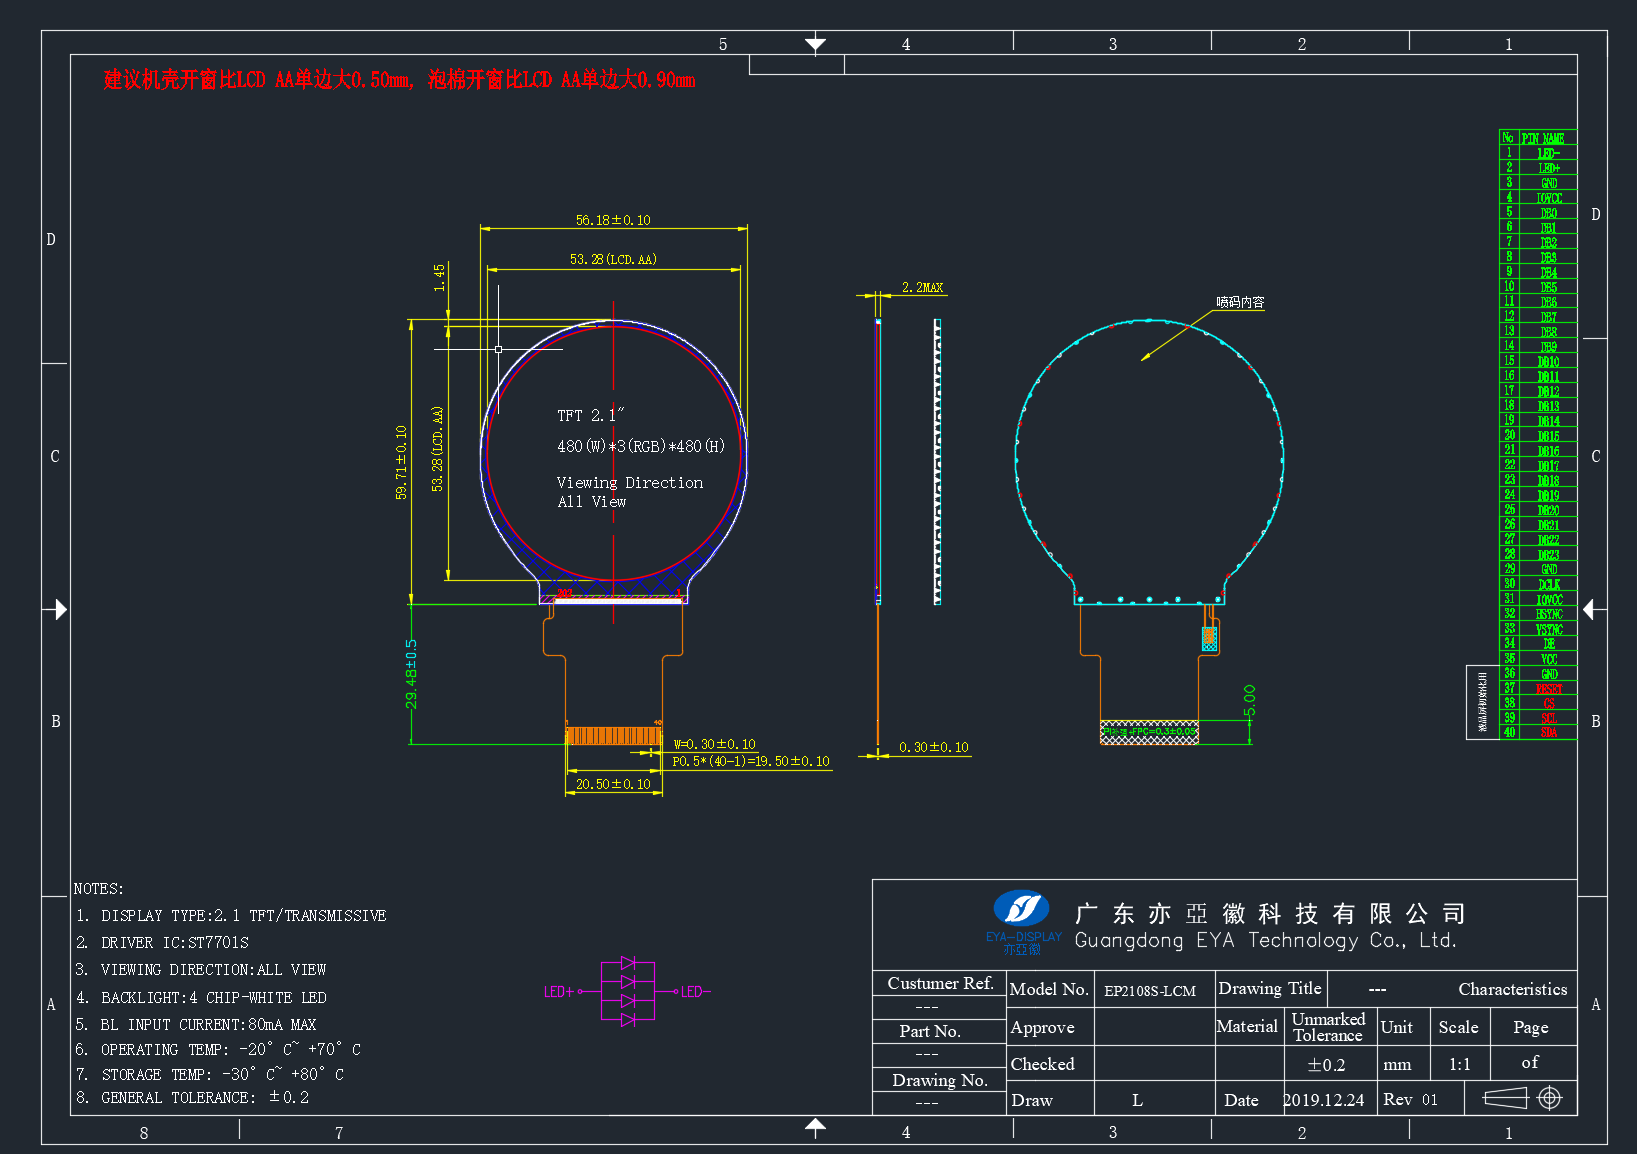Click note BACKLIGHT:4 CHIP-WHITE LED
Screen dimensions: 1637x1154
201,997
